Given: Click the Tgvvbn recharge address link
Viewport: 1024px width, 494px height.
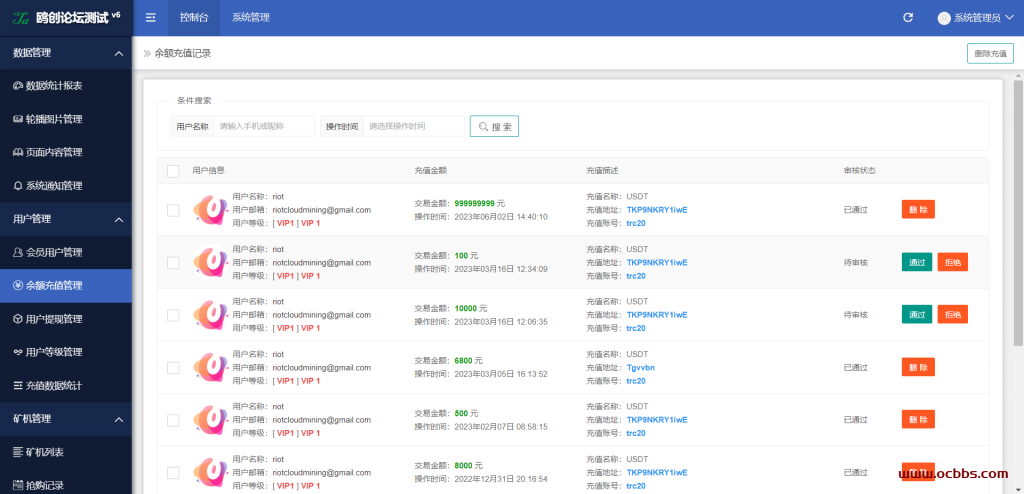Looking at the screenshot, I should point(641,367).
